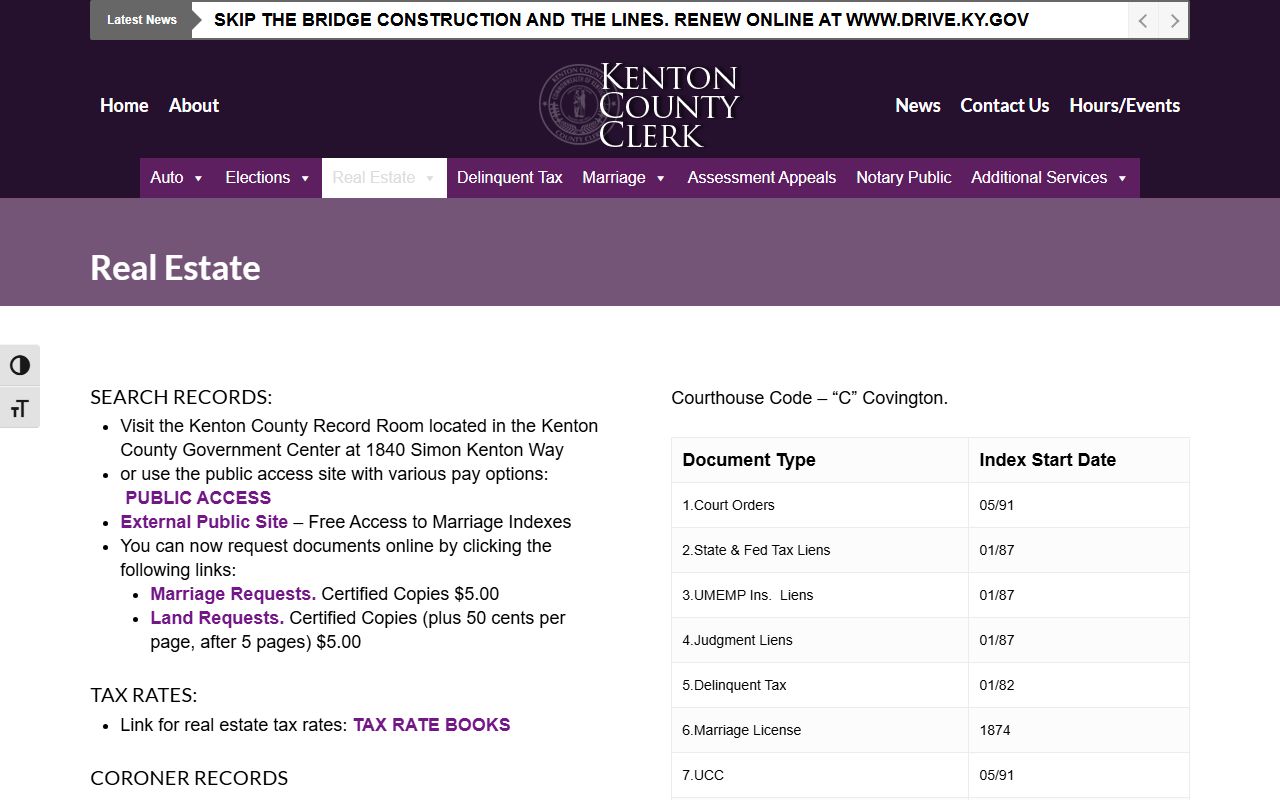The image size is (1280, 800).
Task: Click the 'Index Start Date' column header
Action: (x=1079, y=460)
